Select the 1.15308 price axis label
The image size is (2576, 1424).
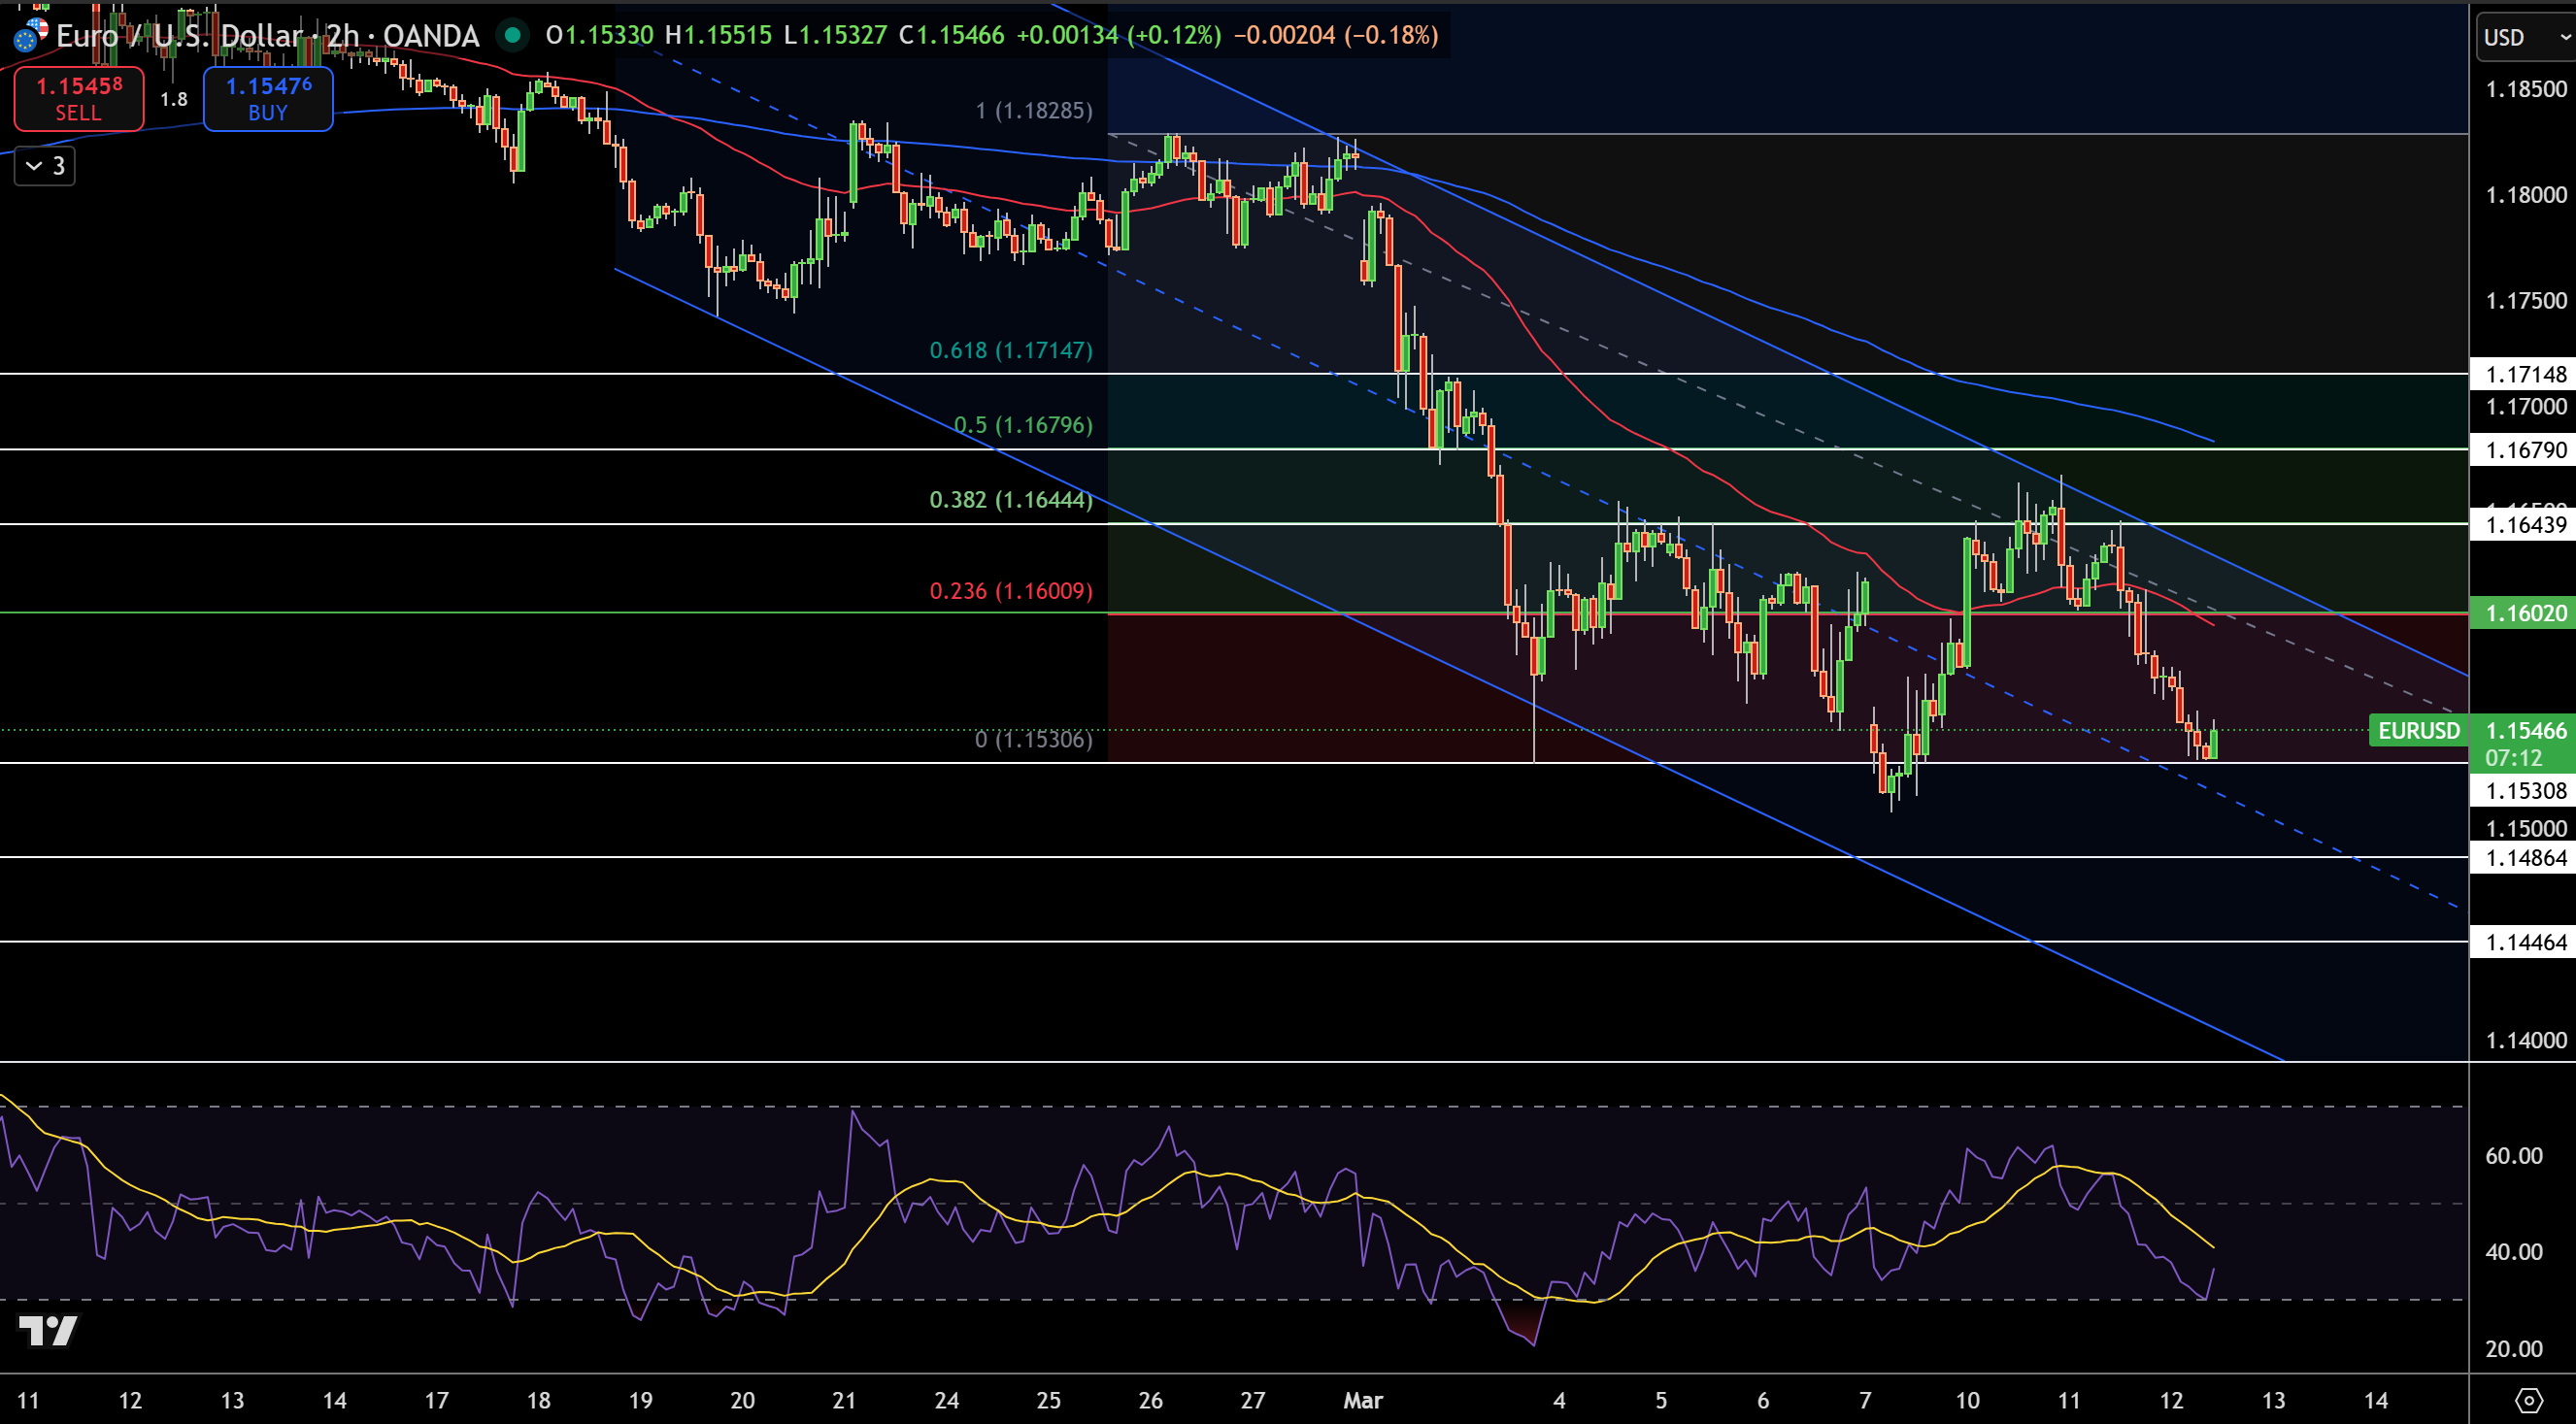[x=2525, y=790]
